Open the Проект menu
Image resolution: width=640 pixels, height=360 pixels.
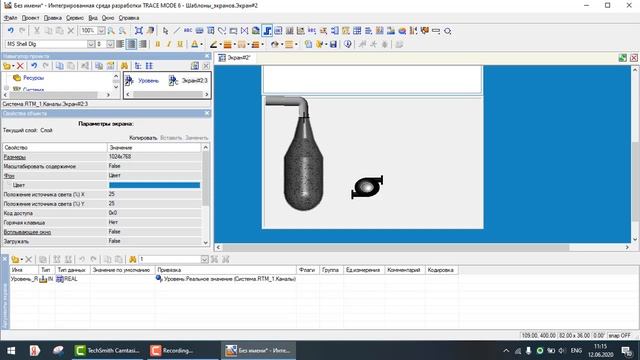point(31,18)
